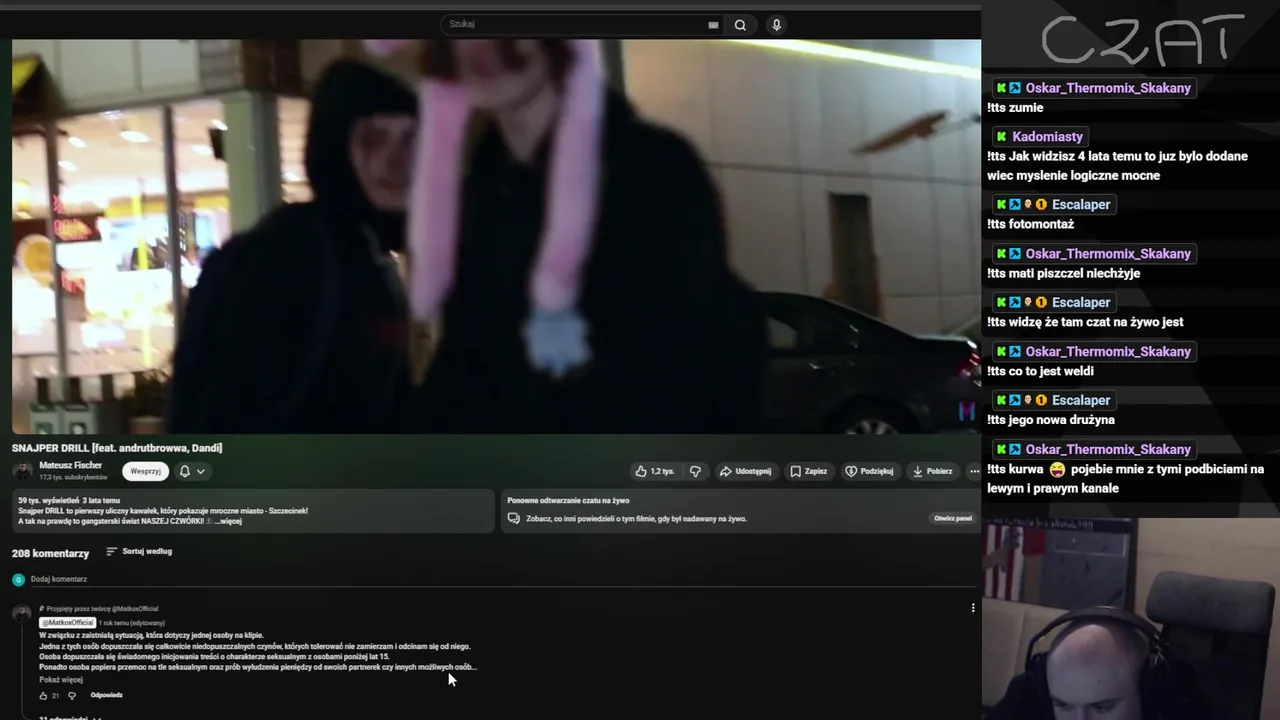Click the streamer webcam overlay
The width and height of the screenshot is (1280, 720).
pyautogui.click(x=1131, y=619)
